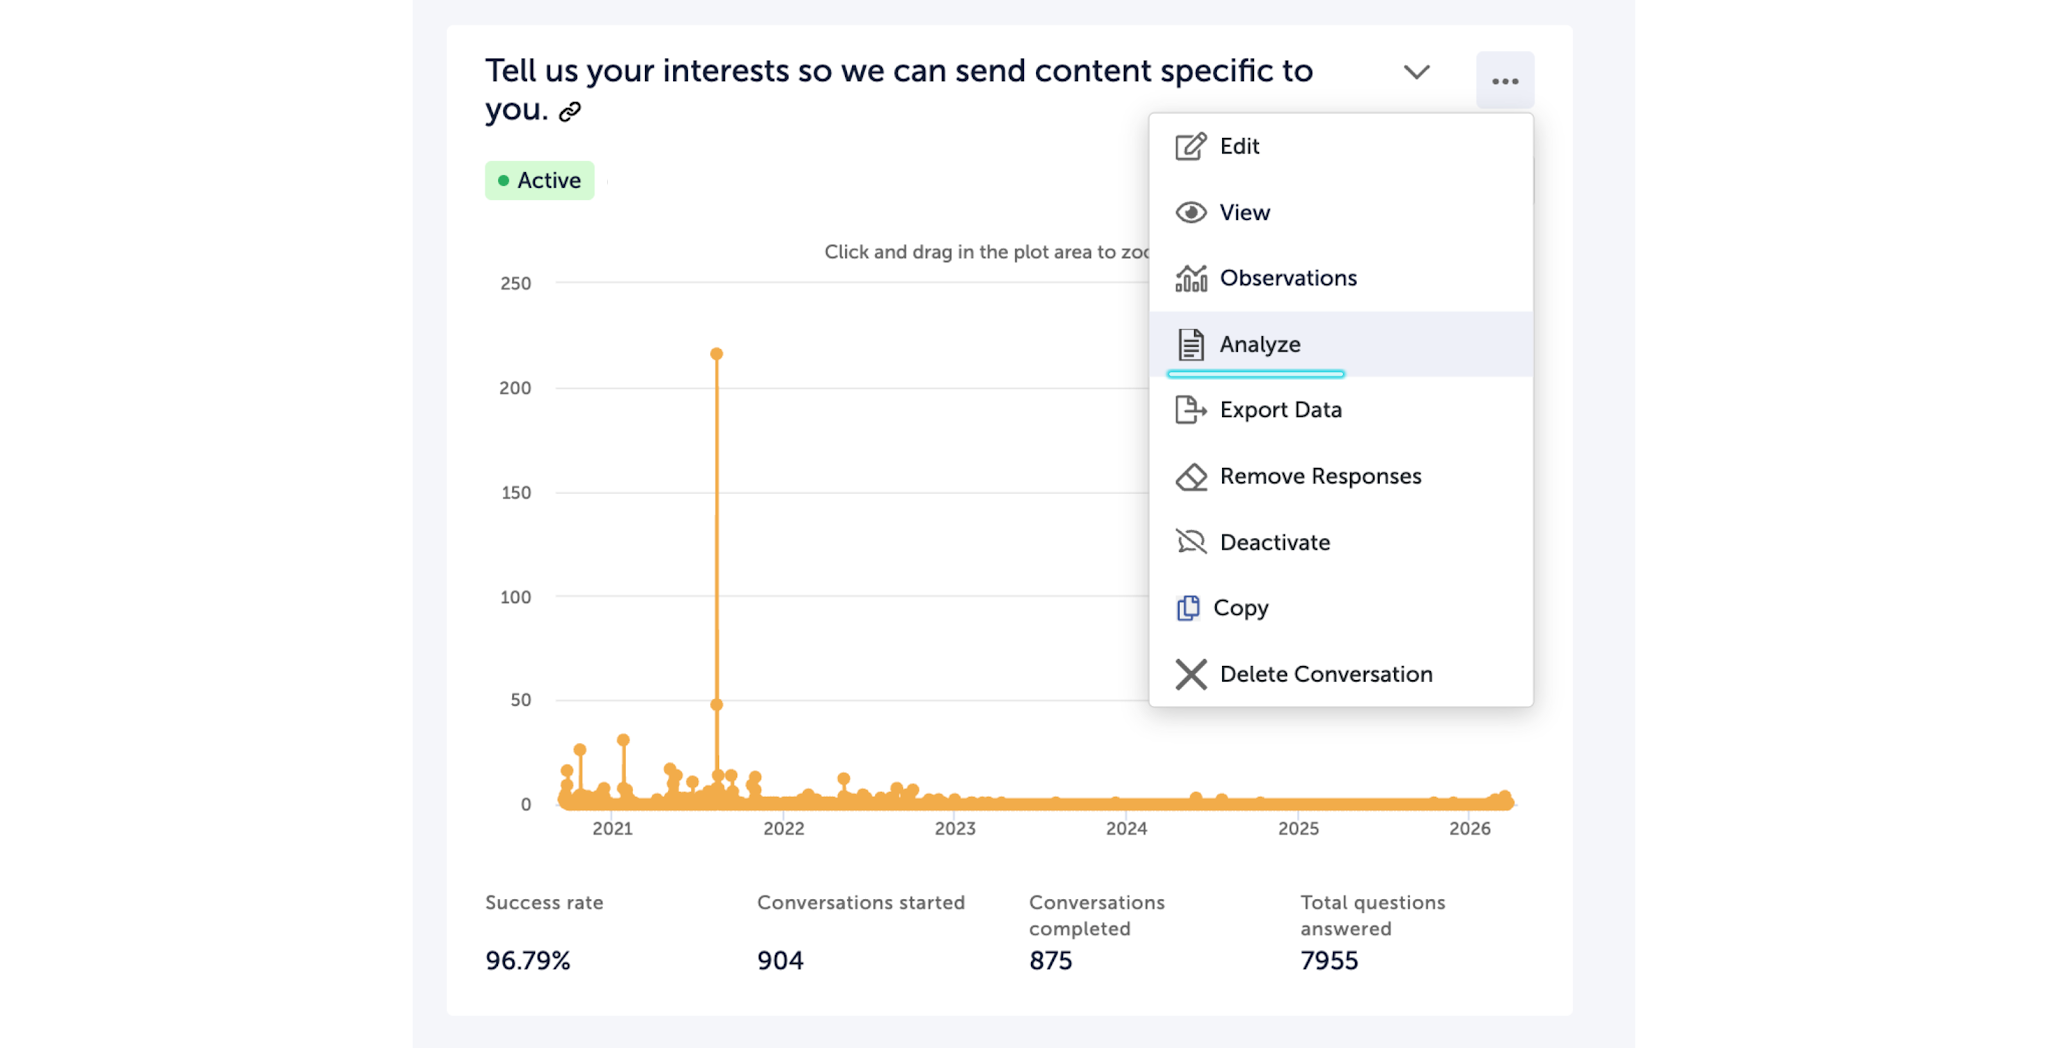Click the Export Data arrow icon
2048x1048 pixels.
click(x=1190, y=410)
